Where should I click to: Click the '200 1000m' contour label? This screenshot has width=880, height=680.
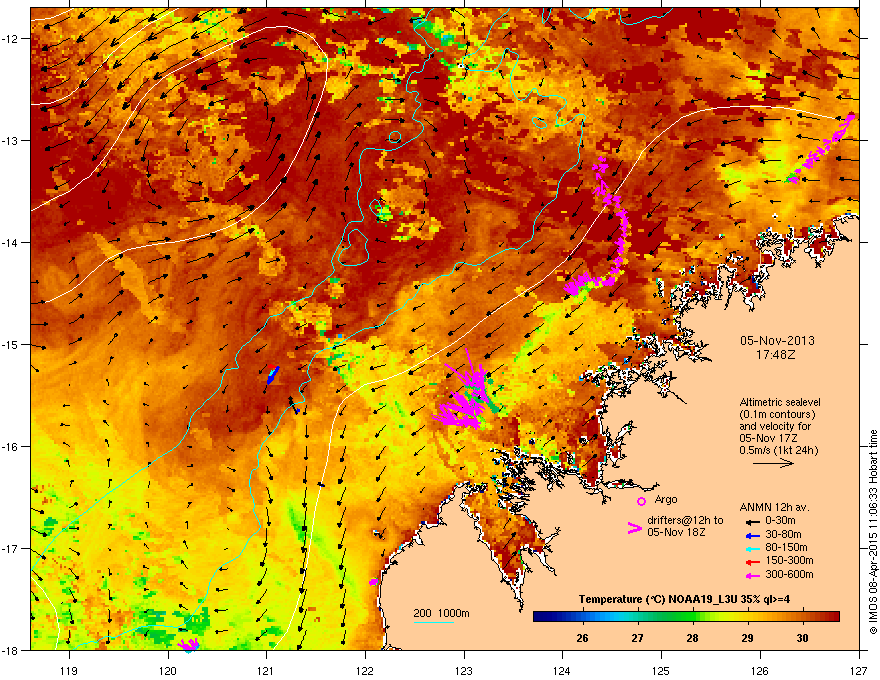click(x=441, y=613)
